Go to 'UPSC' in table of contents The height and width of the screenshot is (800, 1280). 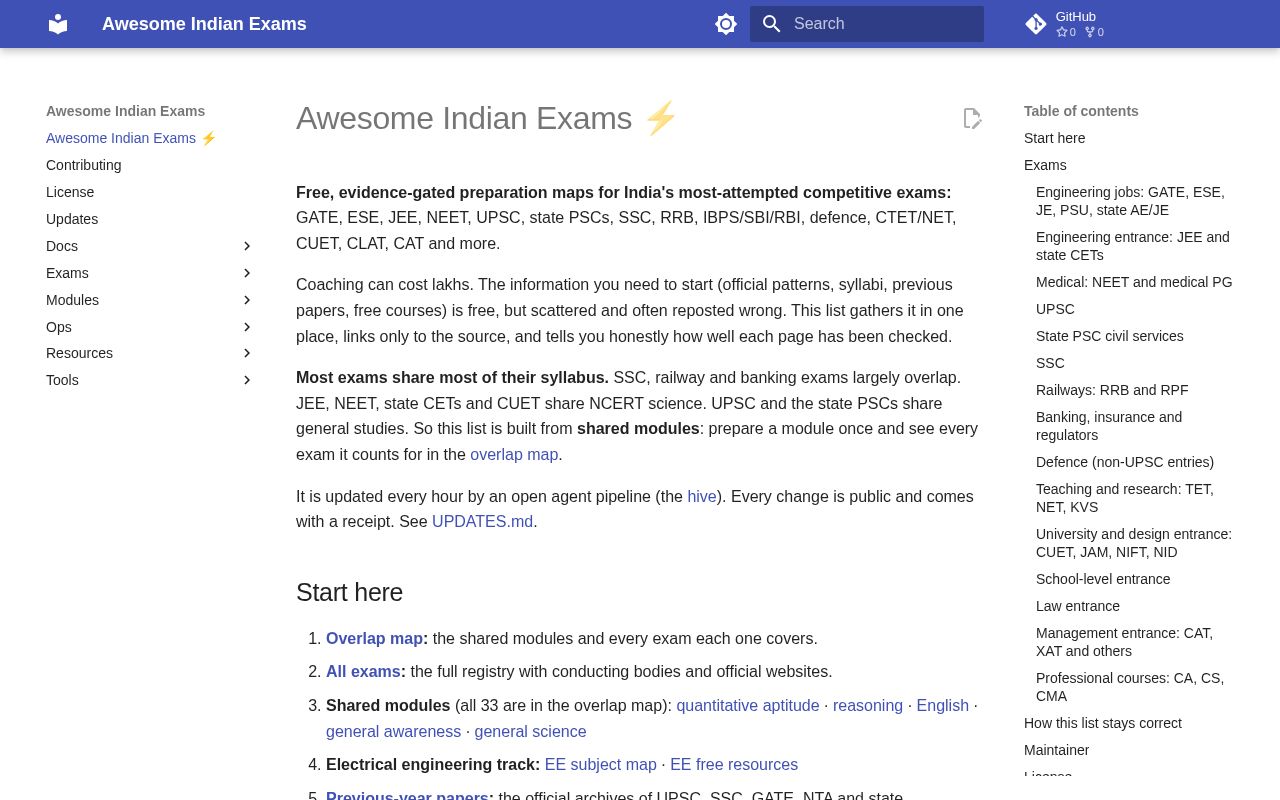(x=1055, y=309)
